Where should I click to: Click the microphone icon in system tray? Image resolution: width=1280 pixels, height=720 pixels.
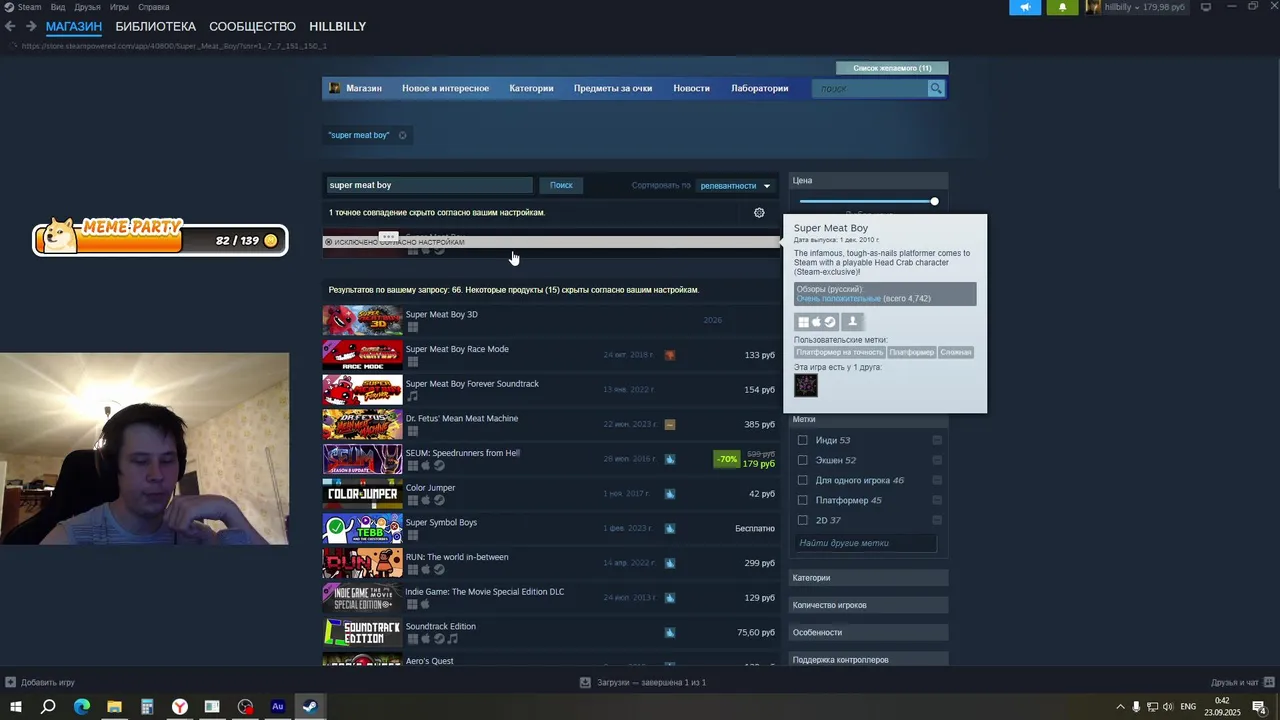(1136, 707)
